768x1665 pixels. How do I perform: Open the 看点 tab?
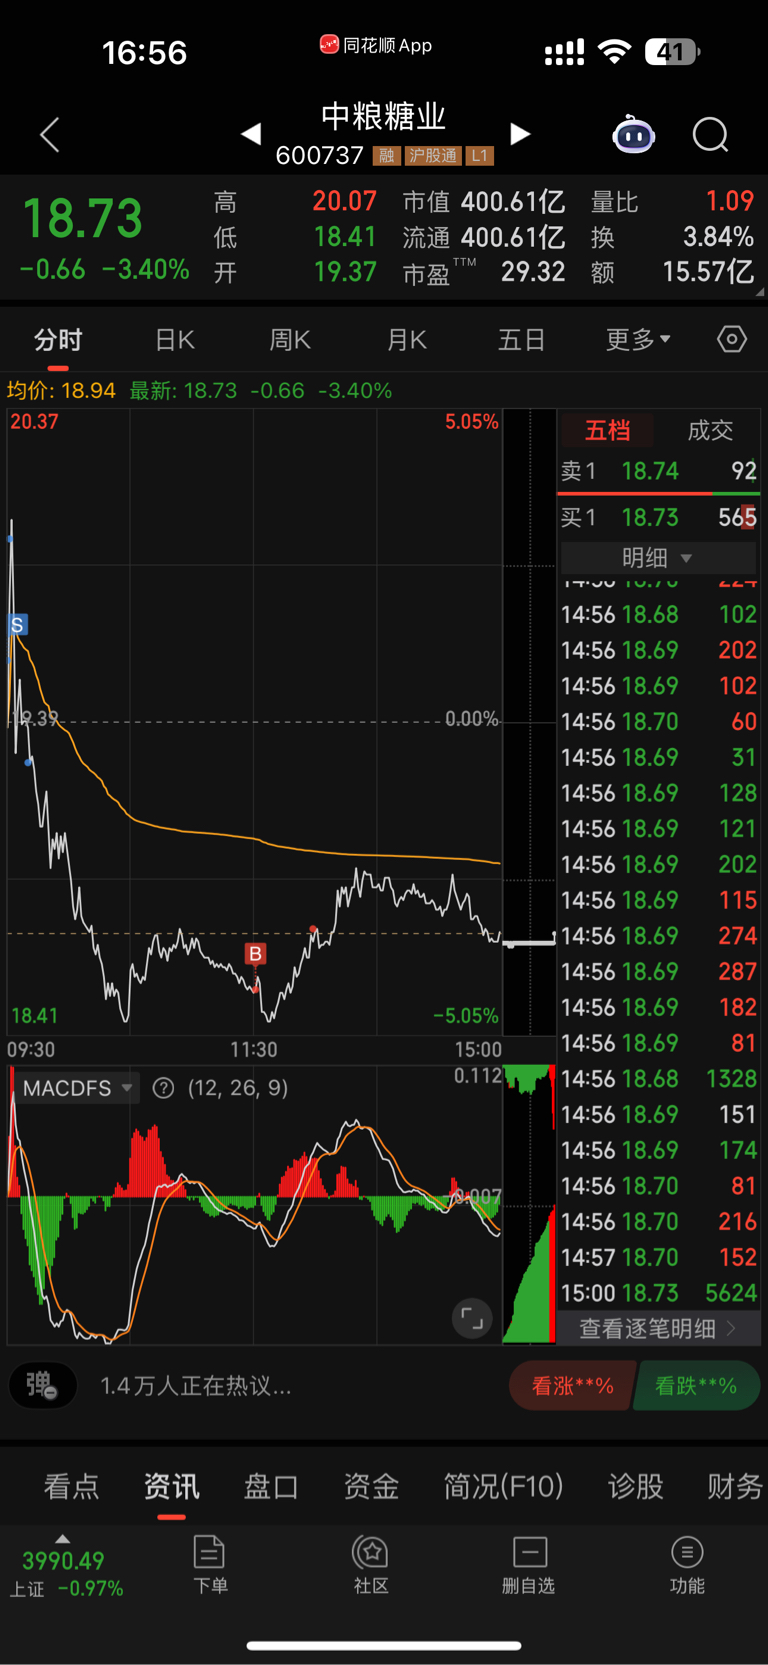(x=71, y=1486)
